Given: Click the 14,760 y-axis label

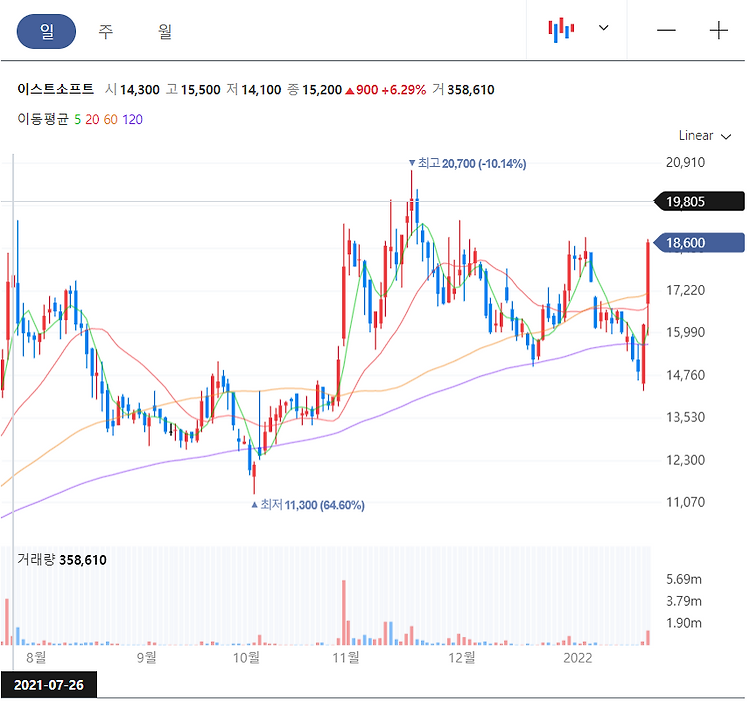Looking at the screenshot, I should coord(685,375).
